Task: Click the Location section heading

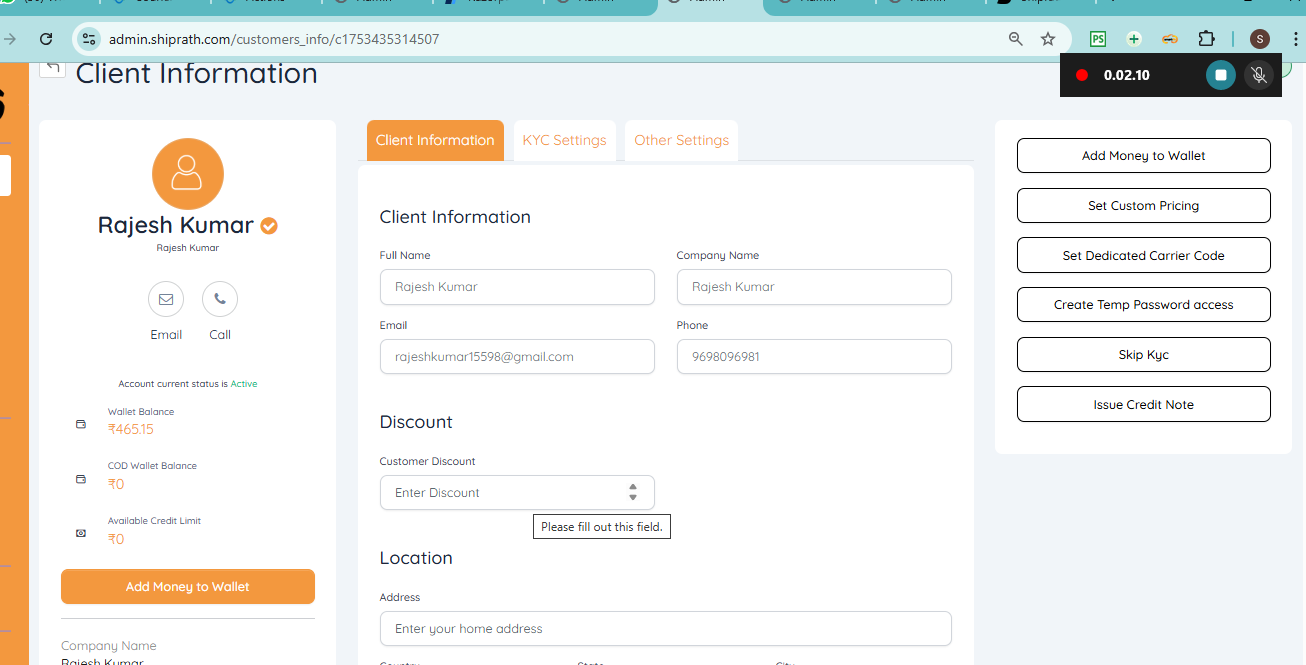Action: pyautogui.click(x=416, y=558)
